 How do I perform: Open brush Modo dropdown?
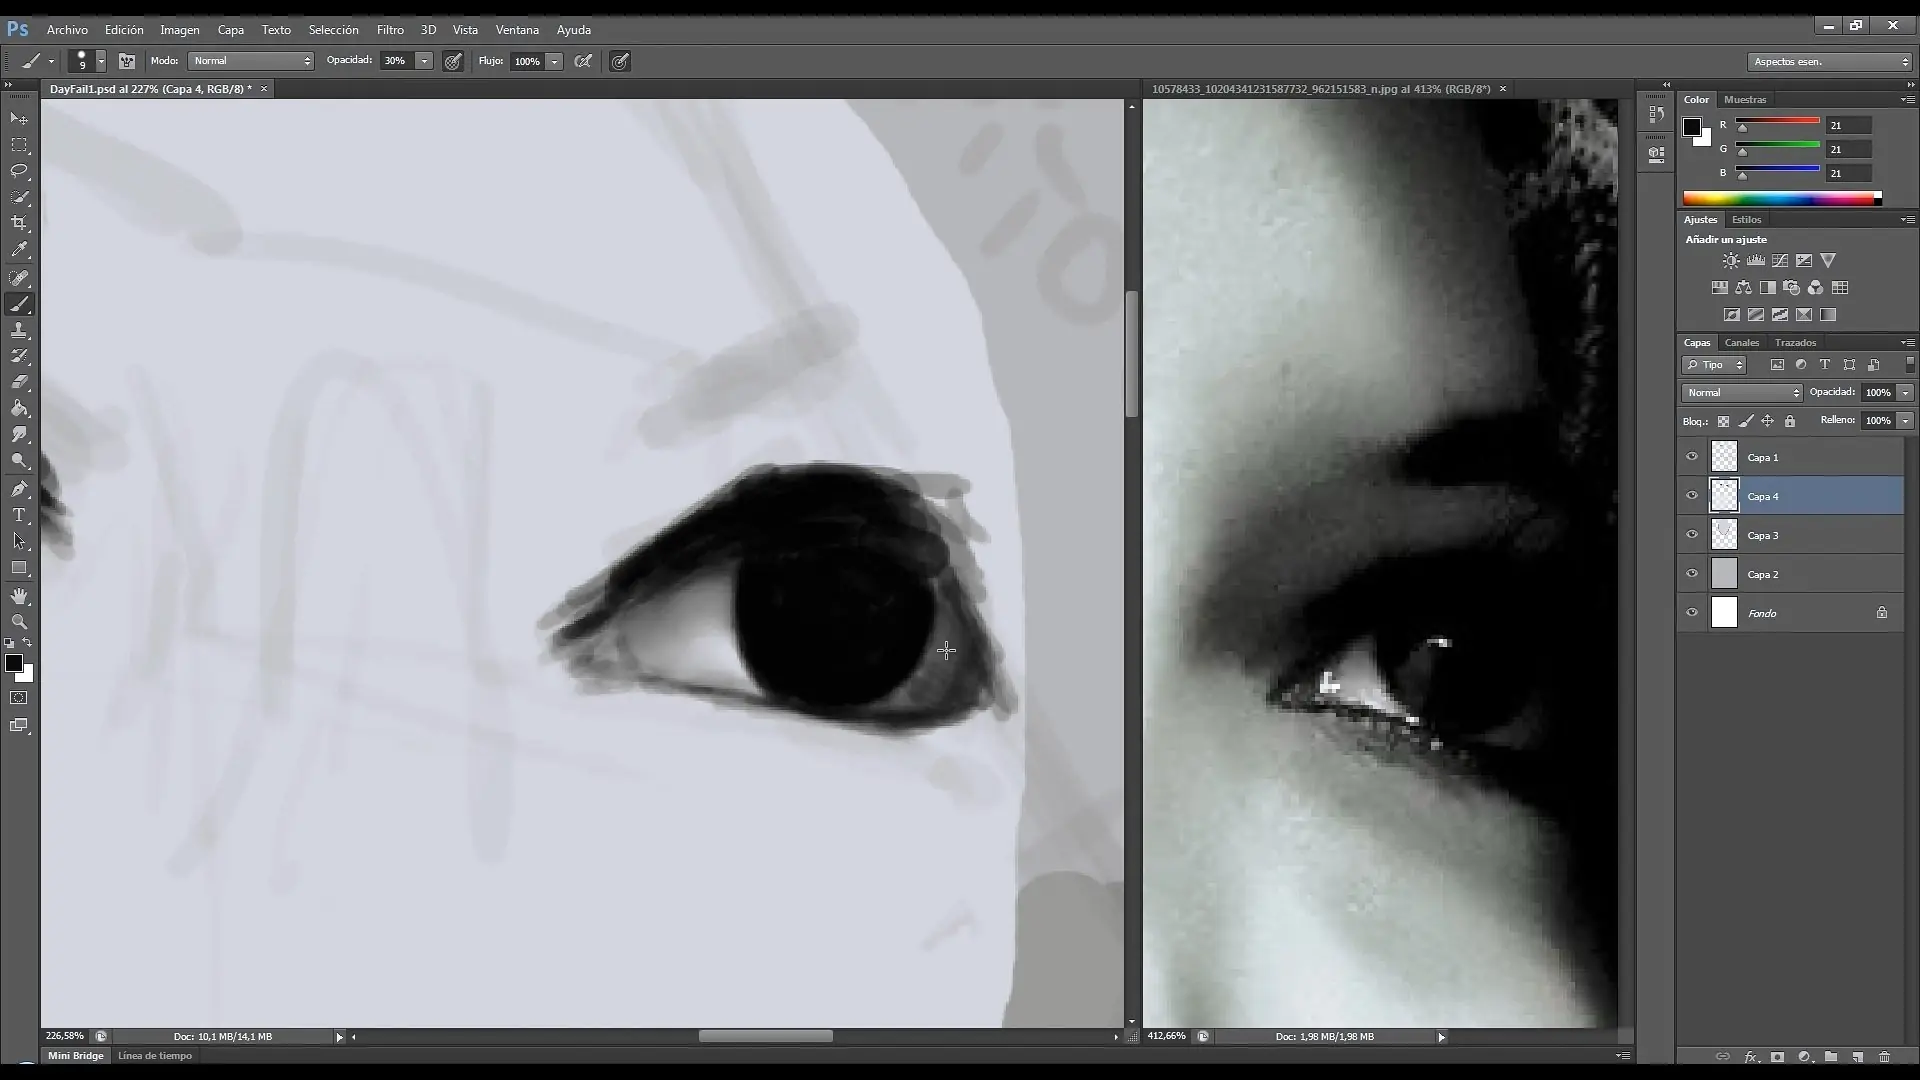(x=251, y=61)
